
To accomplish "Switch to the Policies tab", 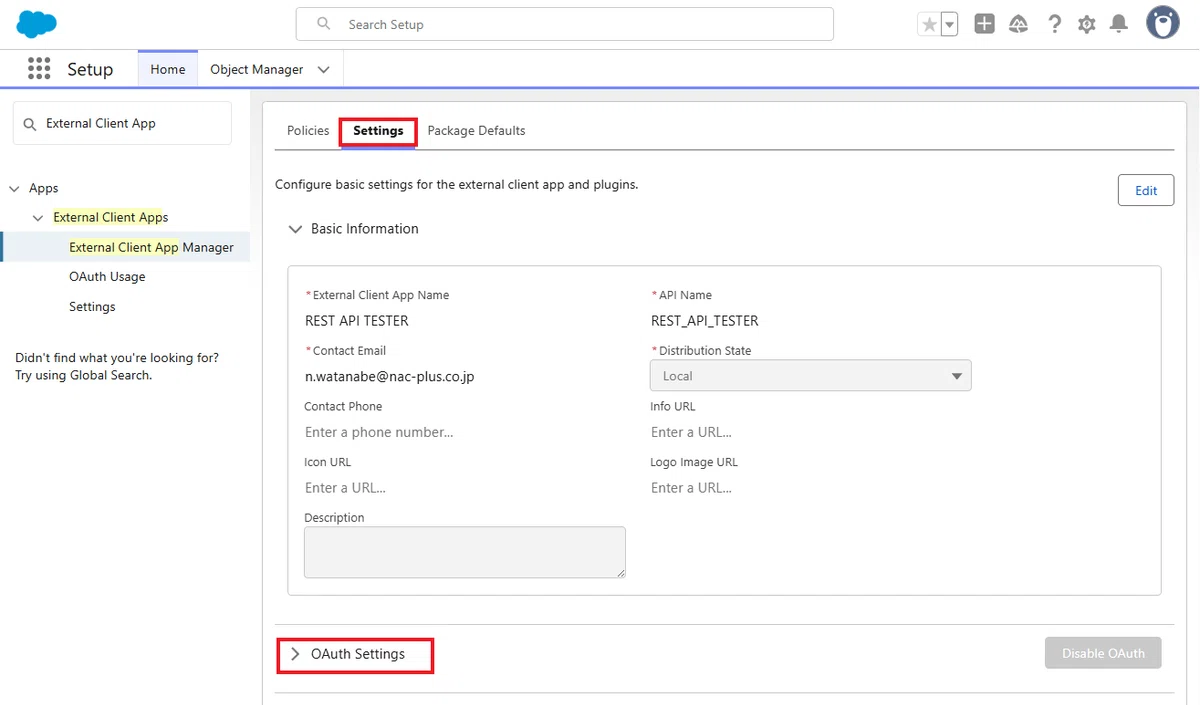I will (x=308, y=131).
